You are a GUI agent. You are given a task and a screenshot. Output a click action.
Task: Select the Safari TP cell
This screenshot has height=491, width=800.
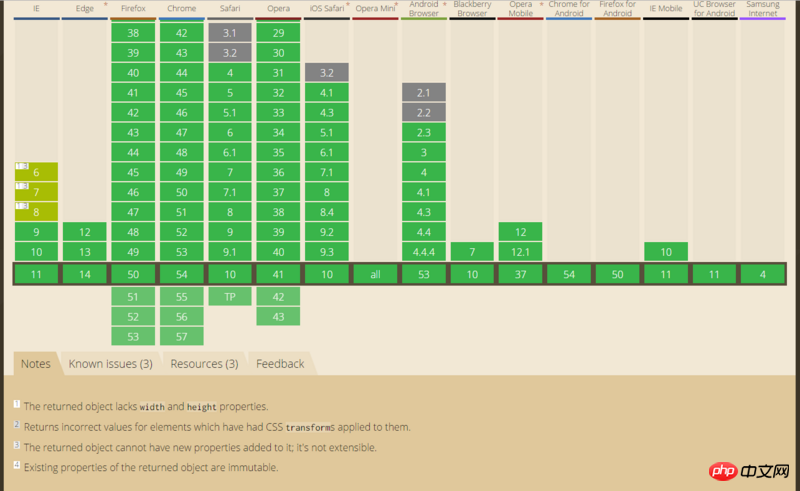tap(230, 297)
